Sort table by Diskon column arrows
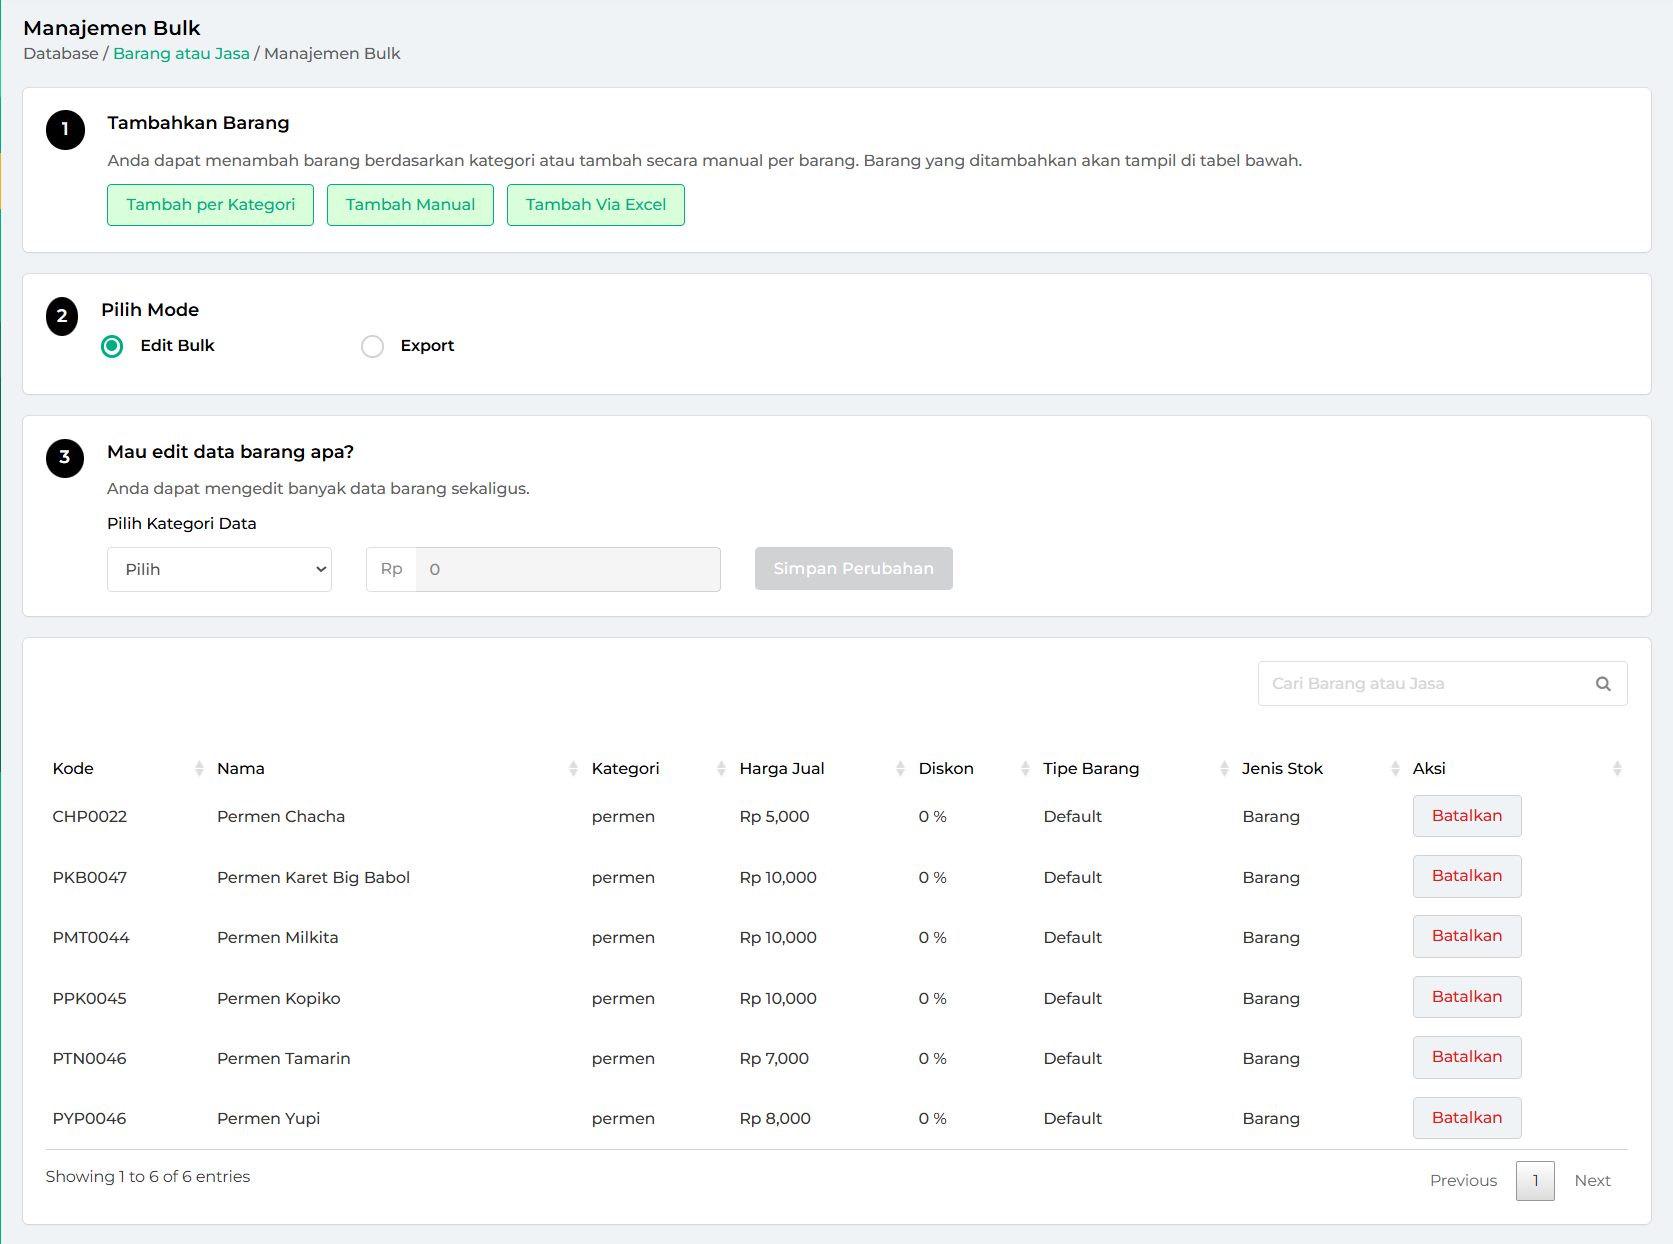Screen dimensions: 1673x1244 tap(1025, 769)
